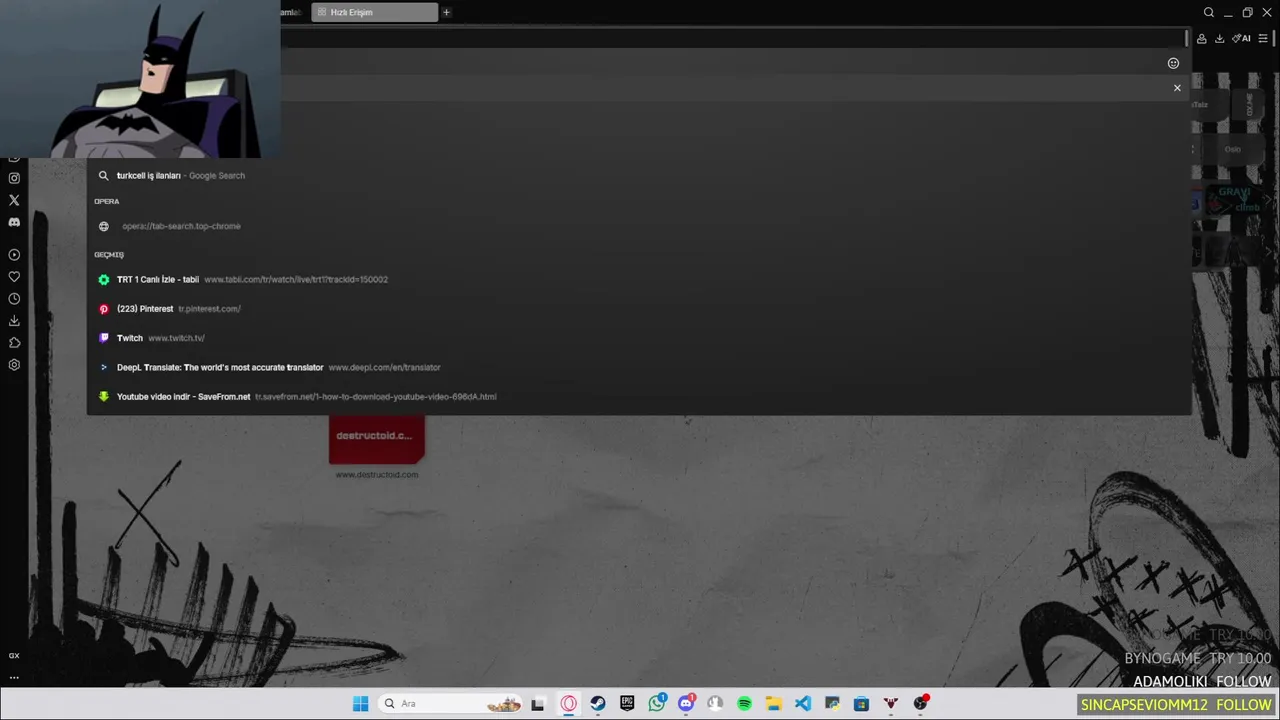The image size is (1280, 720).
Task: Open Instagram from the Opera sidebar
Action: 14,178
